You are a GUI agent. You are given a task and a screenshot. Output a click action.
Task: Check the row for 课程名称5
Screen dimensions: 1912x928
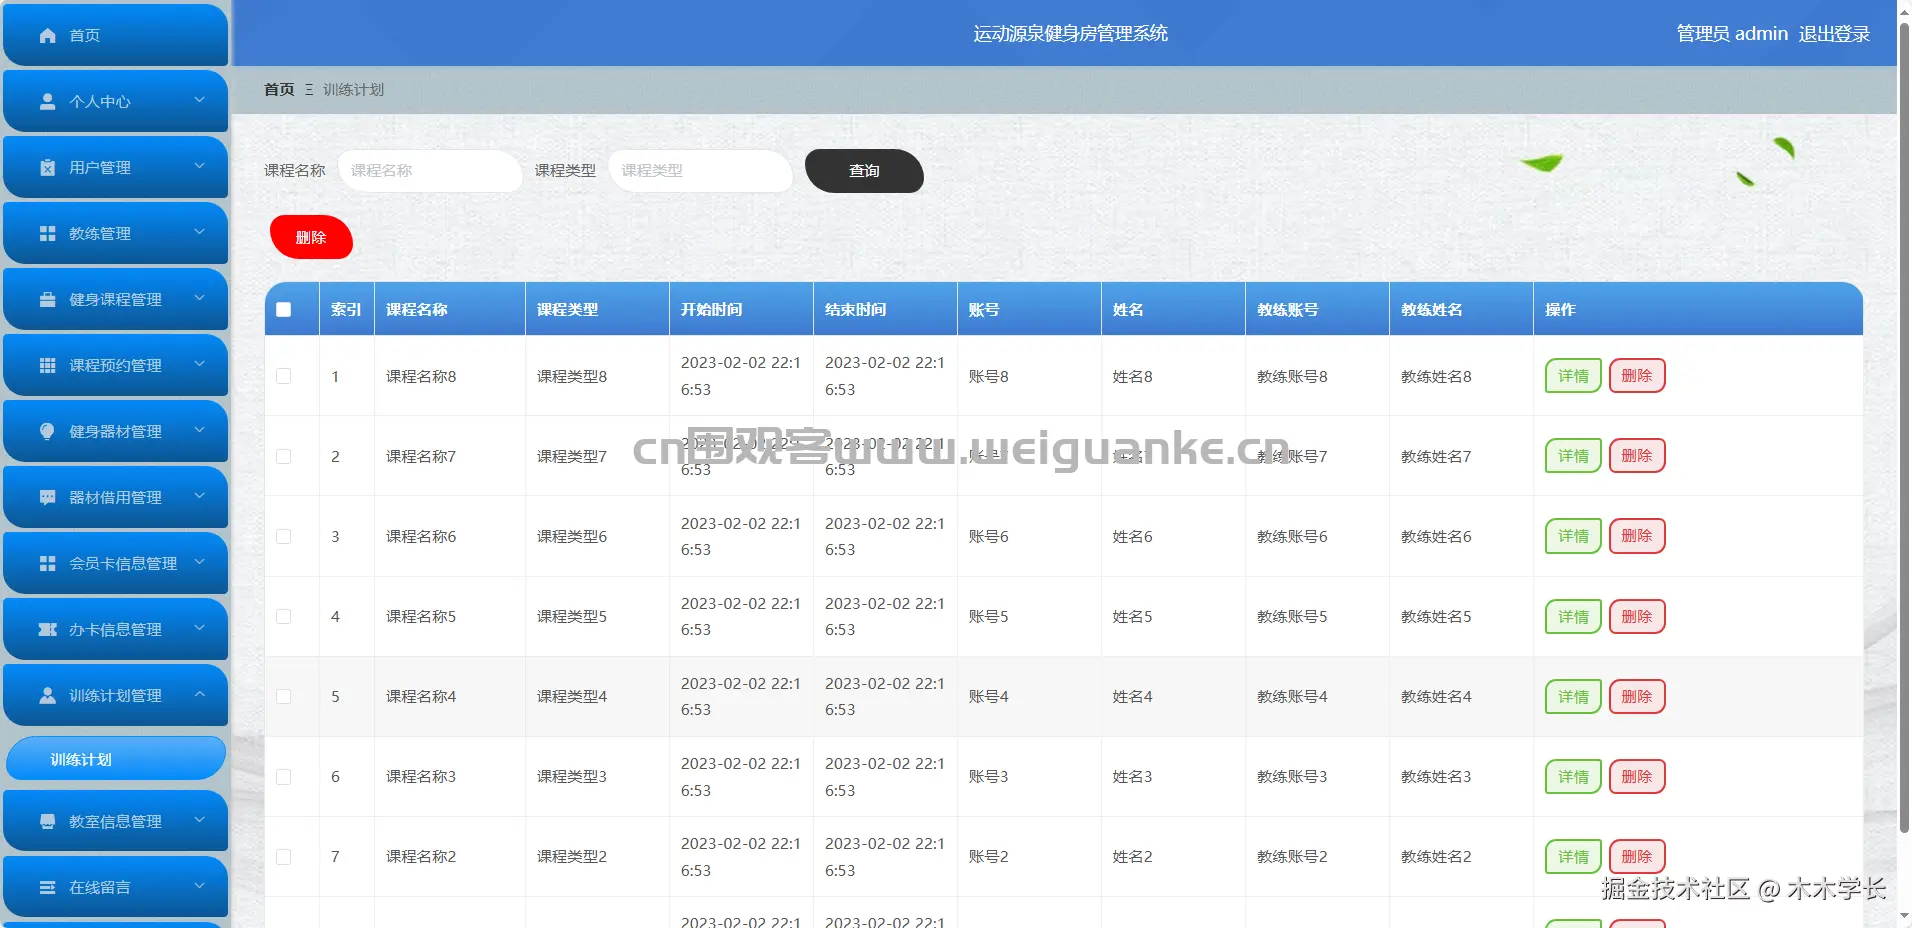click(284, 616)
